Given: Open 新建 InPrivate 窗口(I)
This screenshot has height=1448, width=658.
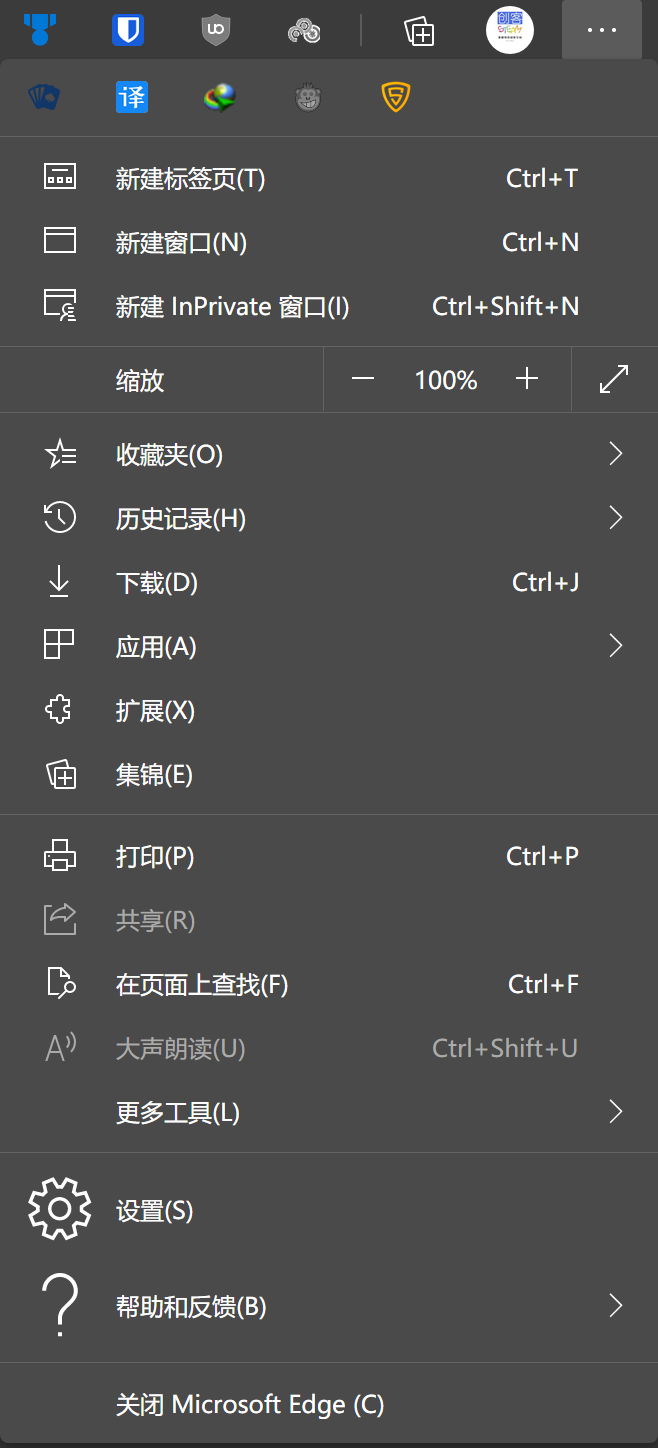Looking at the screenshot, I should (232, 306).
